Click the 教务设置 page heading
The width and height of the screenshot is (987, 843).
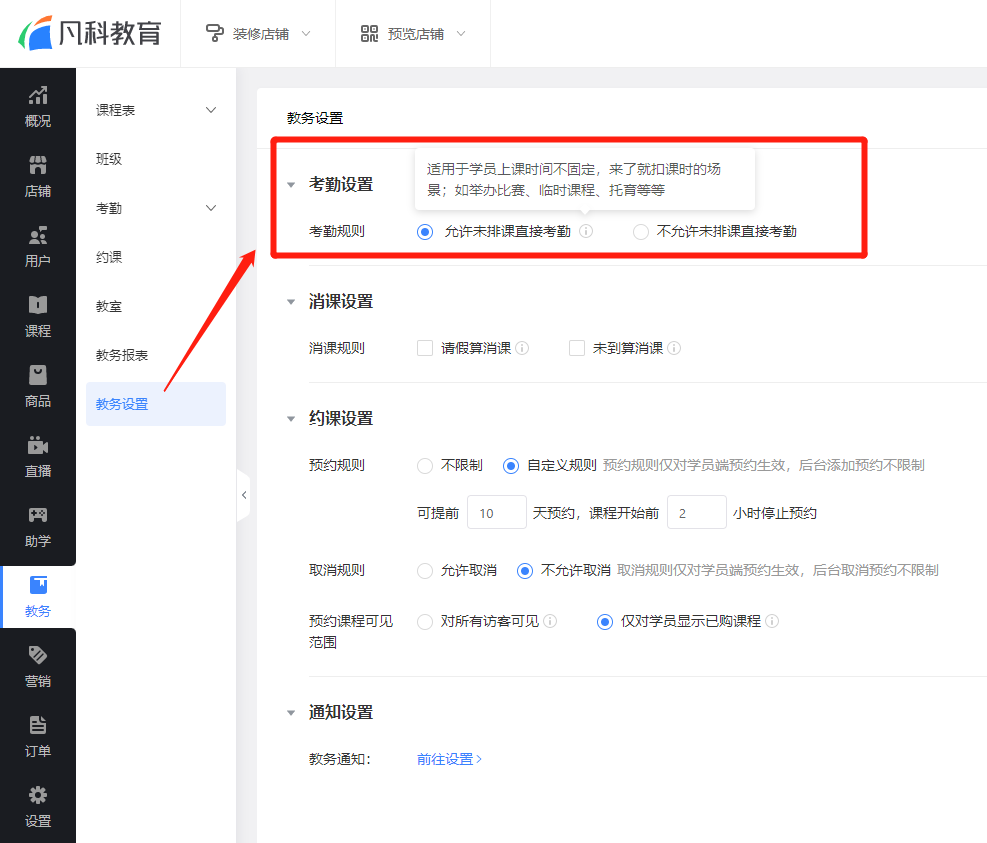[x=315, y=118]
